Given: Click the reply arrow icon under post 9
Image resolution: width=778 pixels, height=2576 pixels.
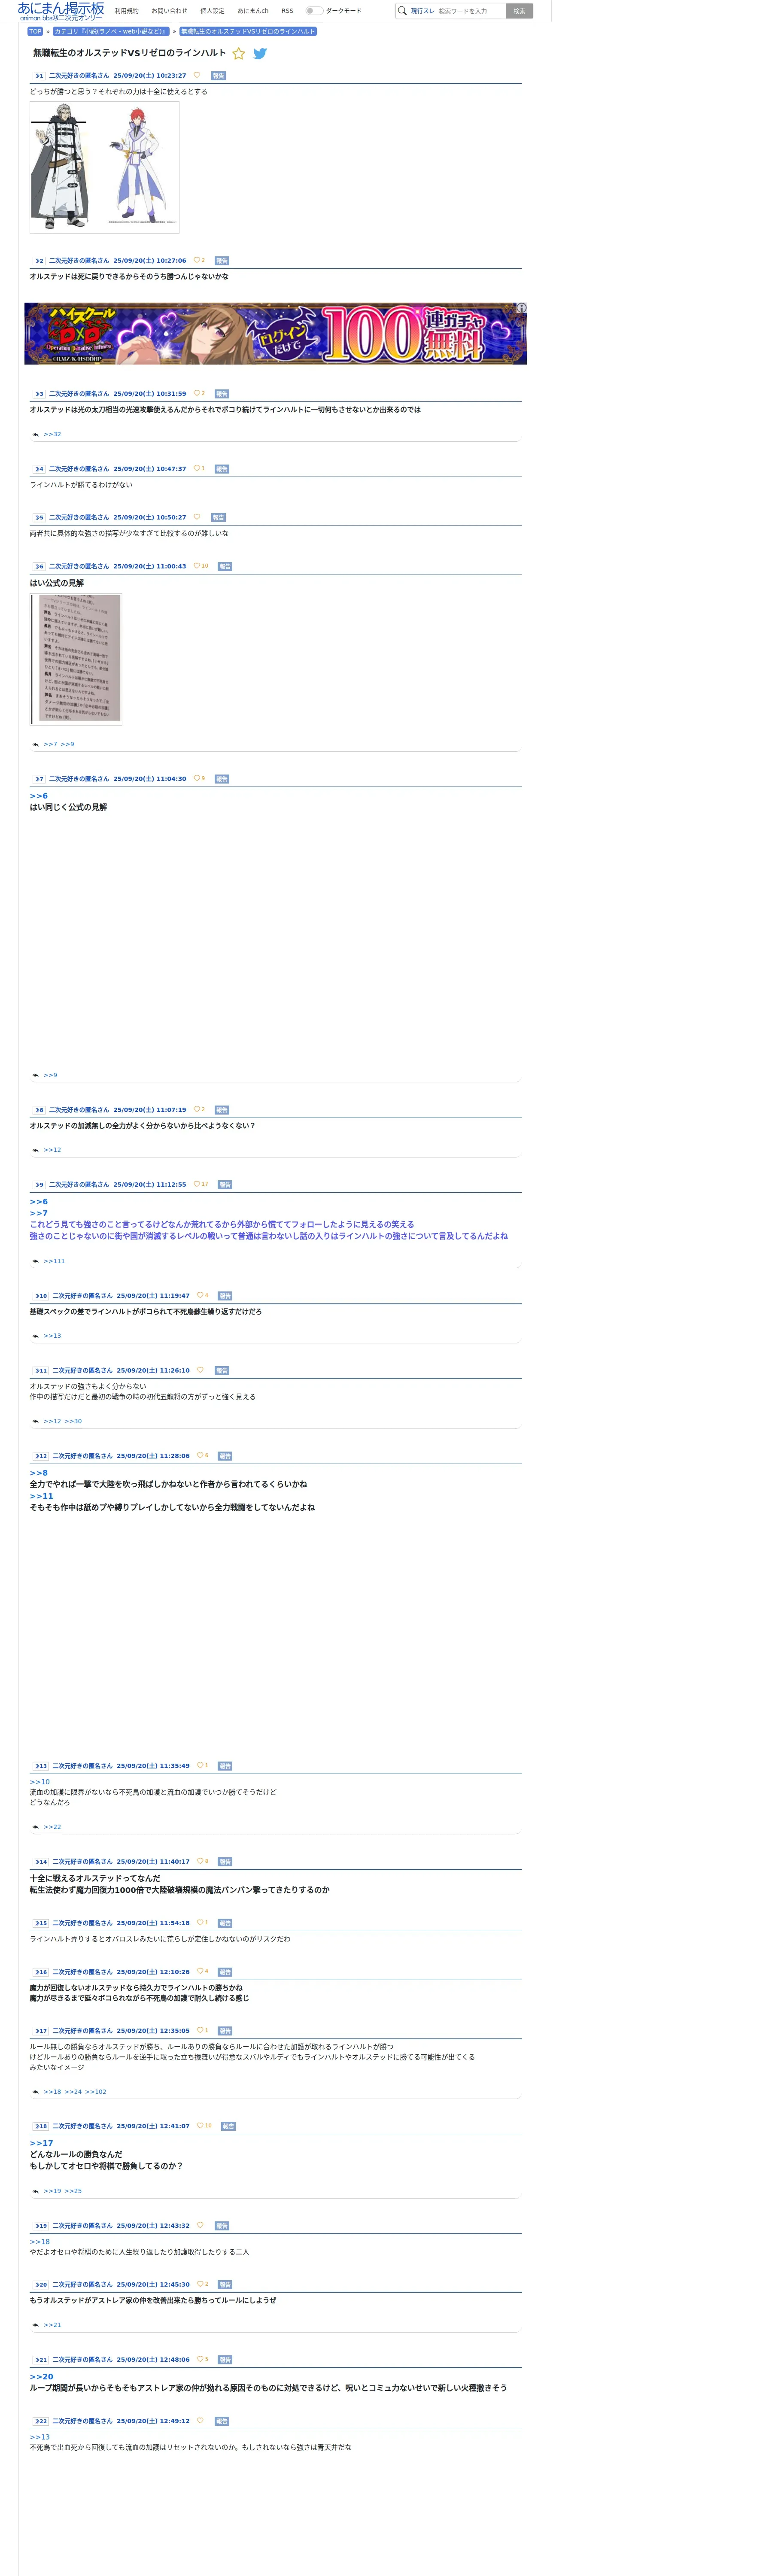Looking at the screenshot, I should point(36,1261).
